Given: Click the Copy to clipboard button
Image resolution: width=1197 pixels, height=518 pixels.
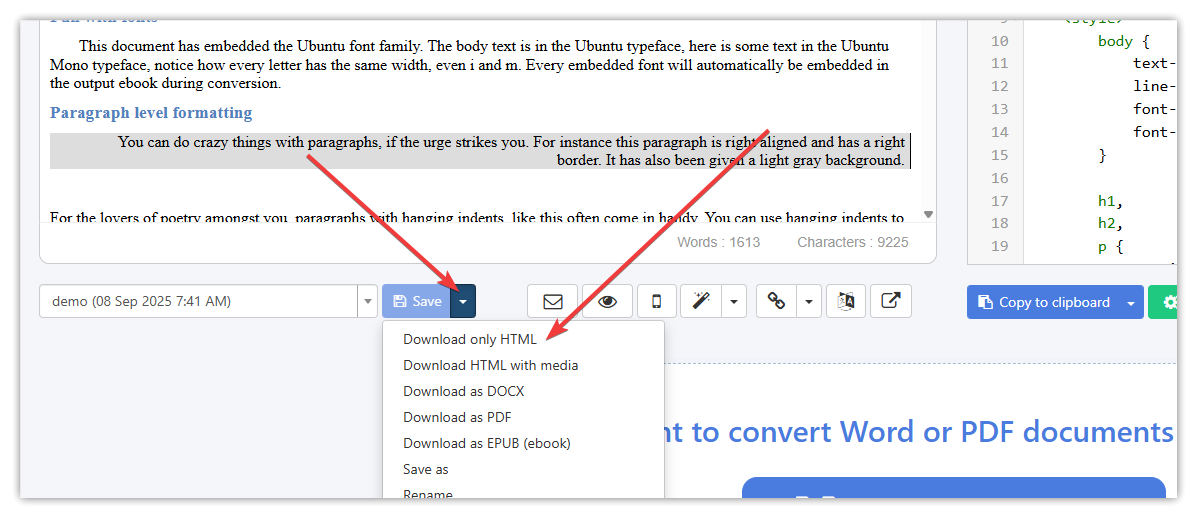Looking at the screenshot, I should click(1043, 302).
